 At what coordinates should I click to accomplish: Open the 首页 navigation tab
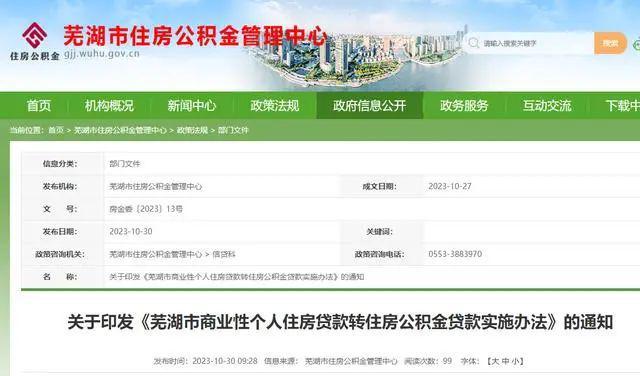pos(39,106)
